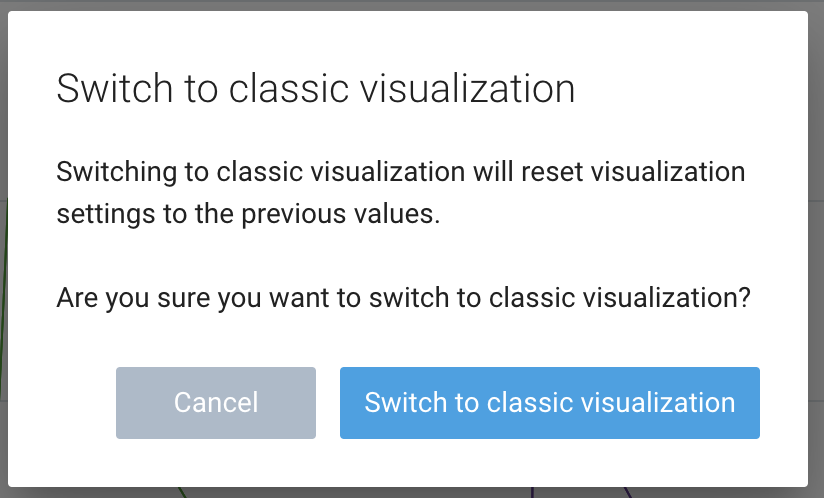The width and height of the screenshot is (824, 498).
Task: Click the dimmed backdrop below the dialog
Action: pos(400,492)
